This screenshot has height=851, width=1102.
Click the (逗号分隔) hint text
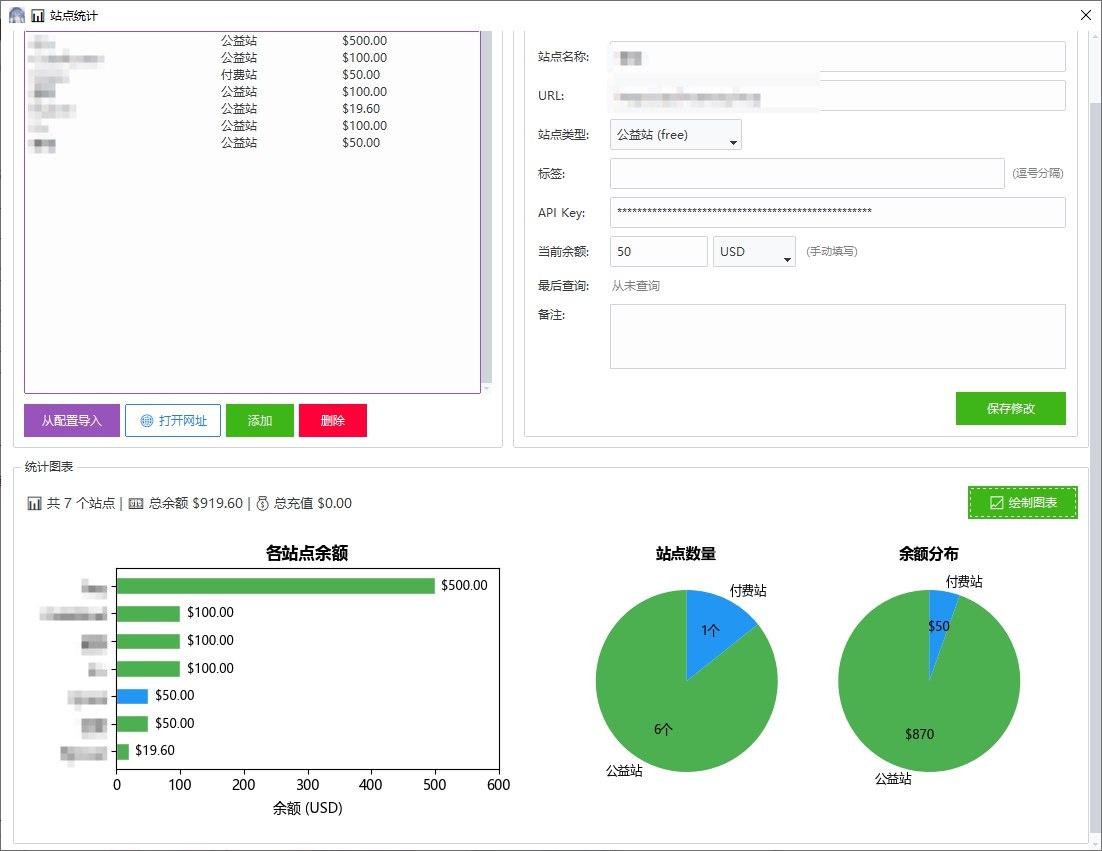[1037, 174]
